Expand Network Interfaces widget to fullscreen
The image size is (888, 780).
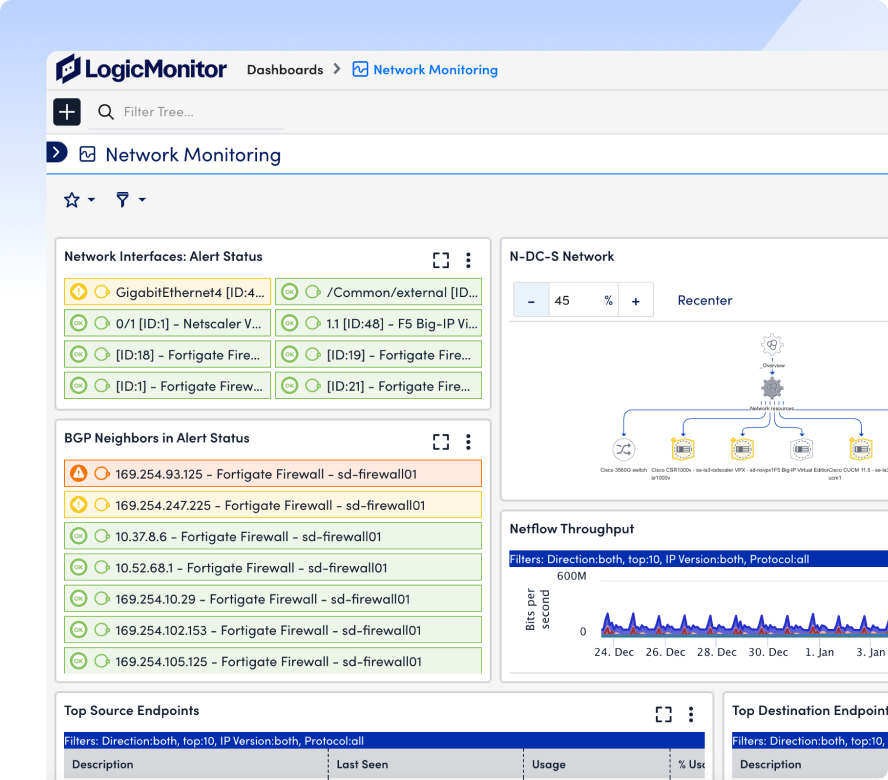[x=441, y=260]
